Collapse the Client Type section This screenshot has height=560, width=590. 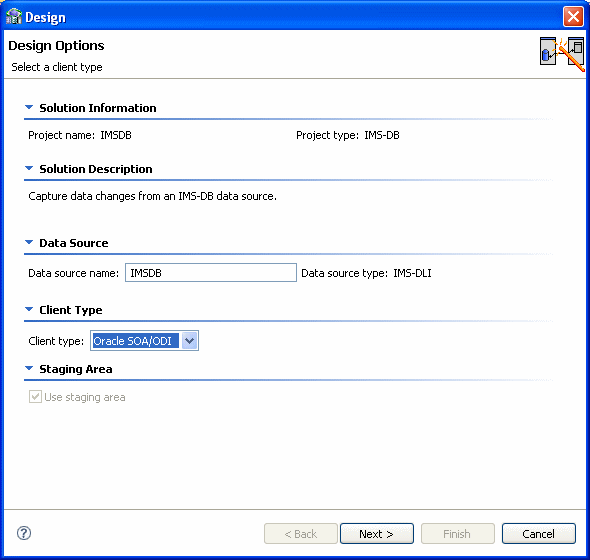29,310
